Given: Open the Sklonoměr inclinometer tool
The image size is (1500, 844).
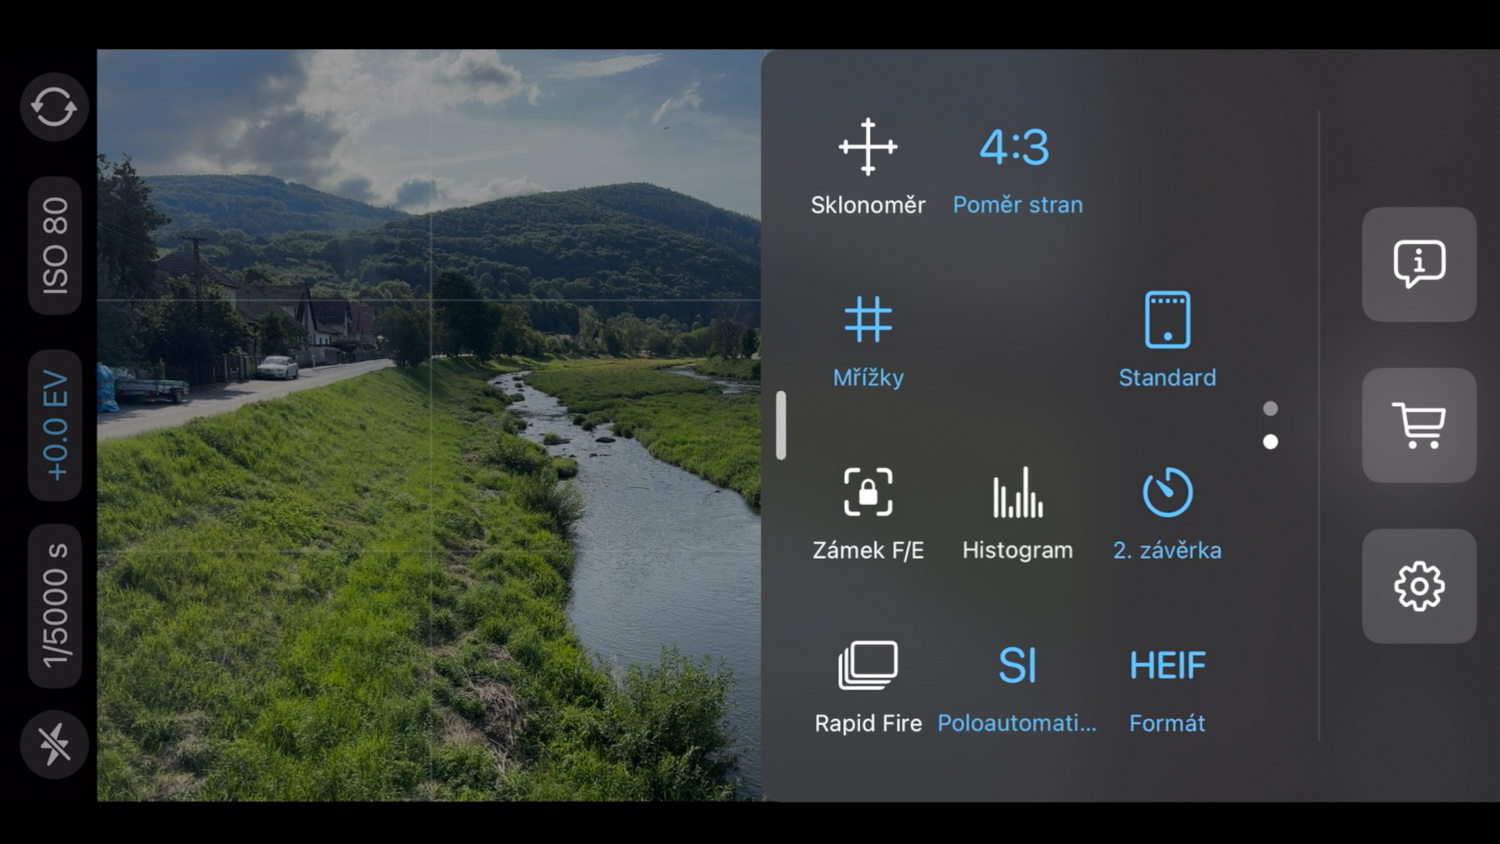Looking at the screenshot, I should click(x=867, y=167).
